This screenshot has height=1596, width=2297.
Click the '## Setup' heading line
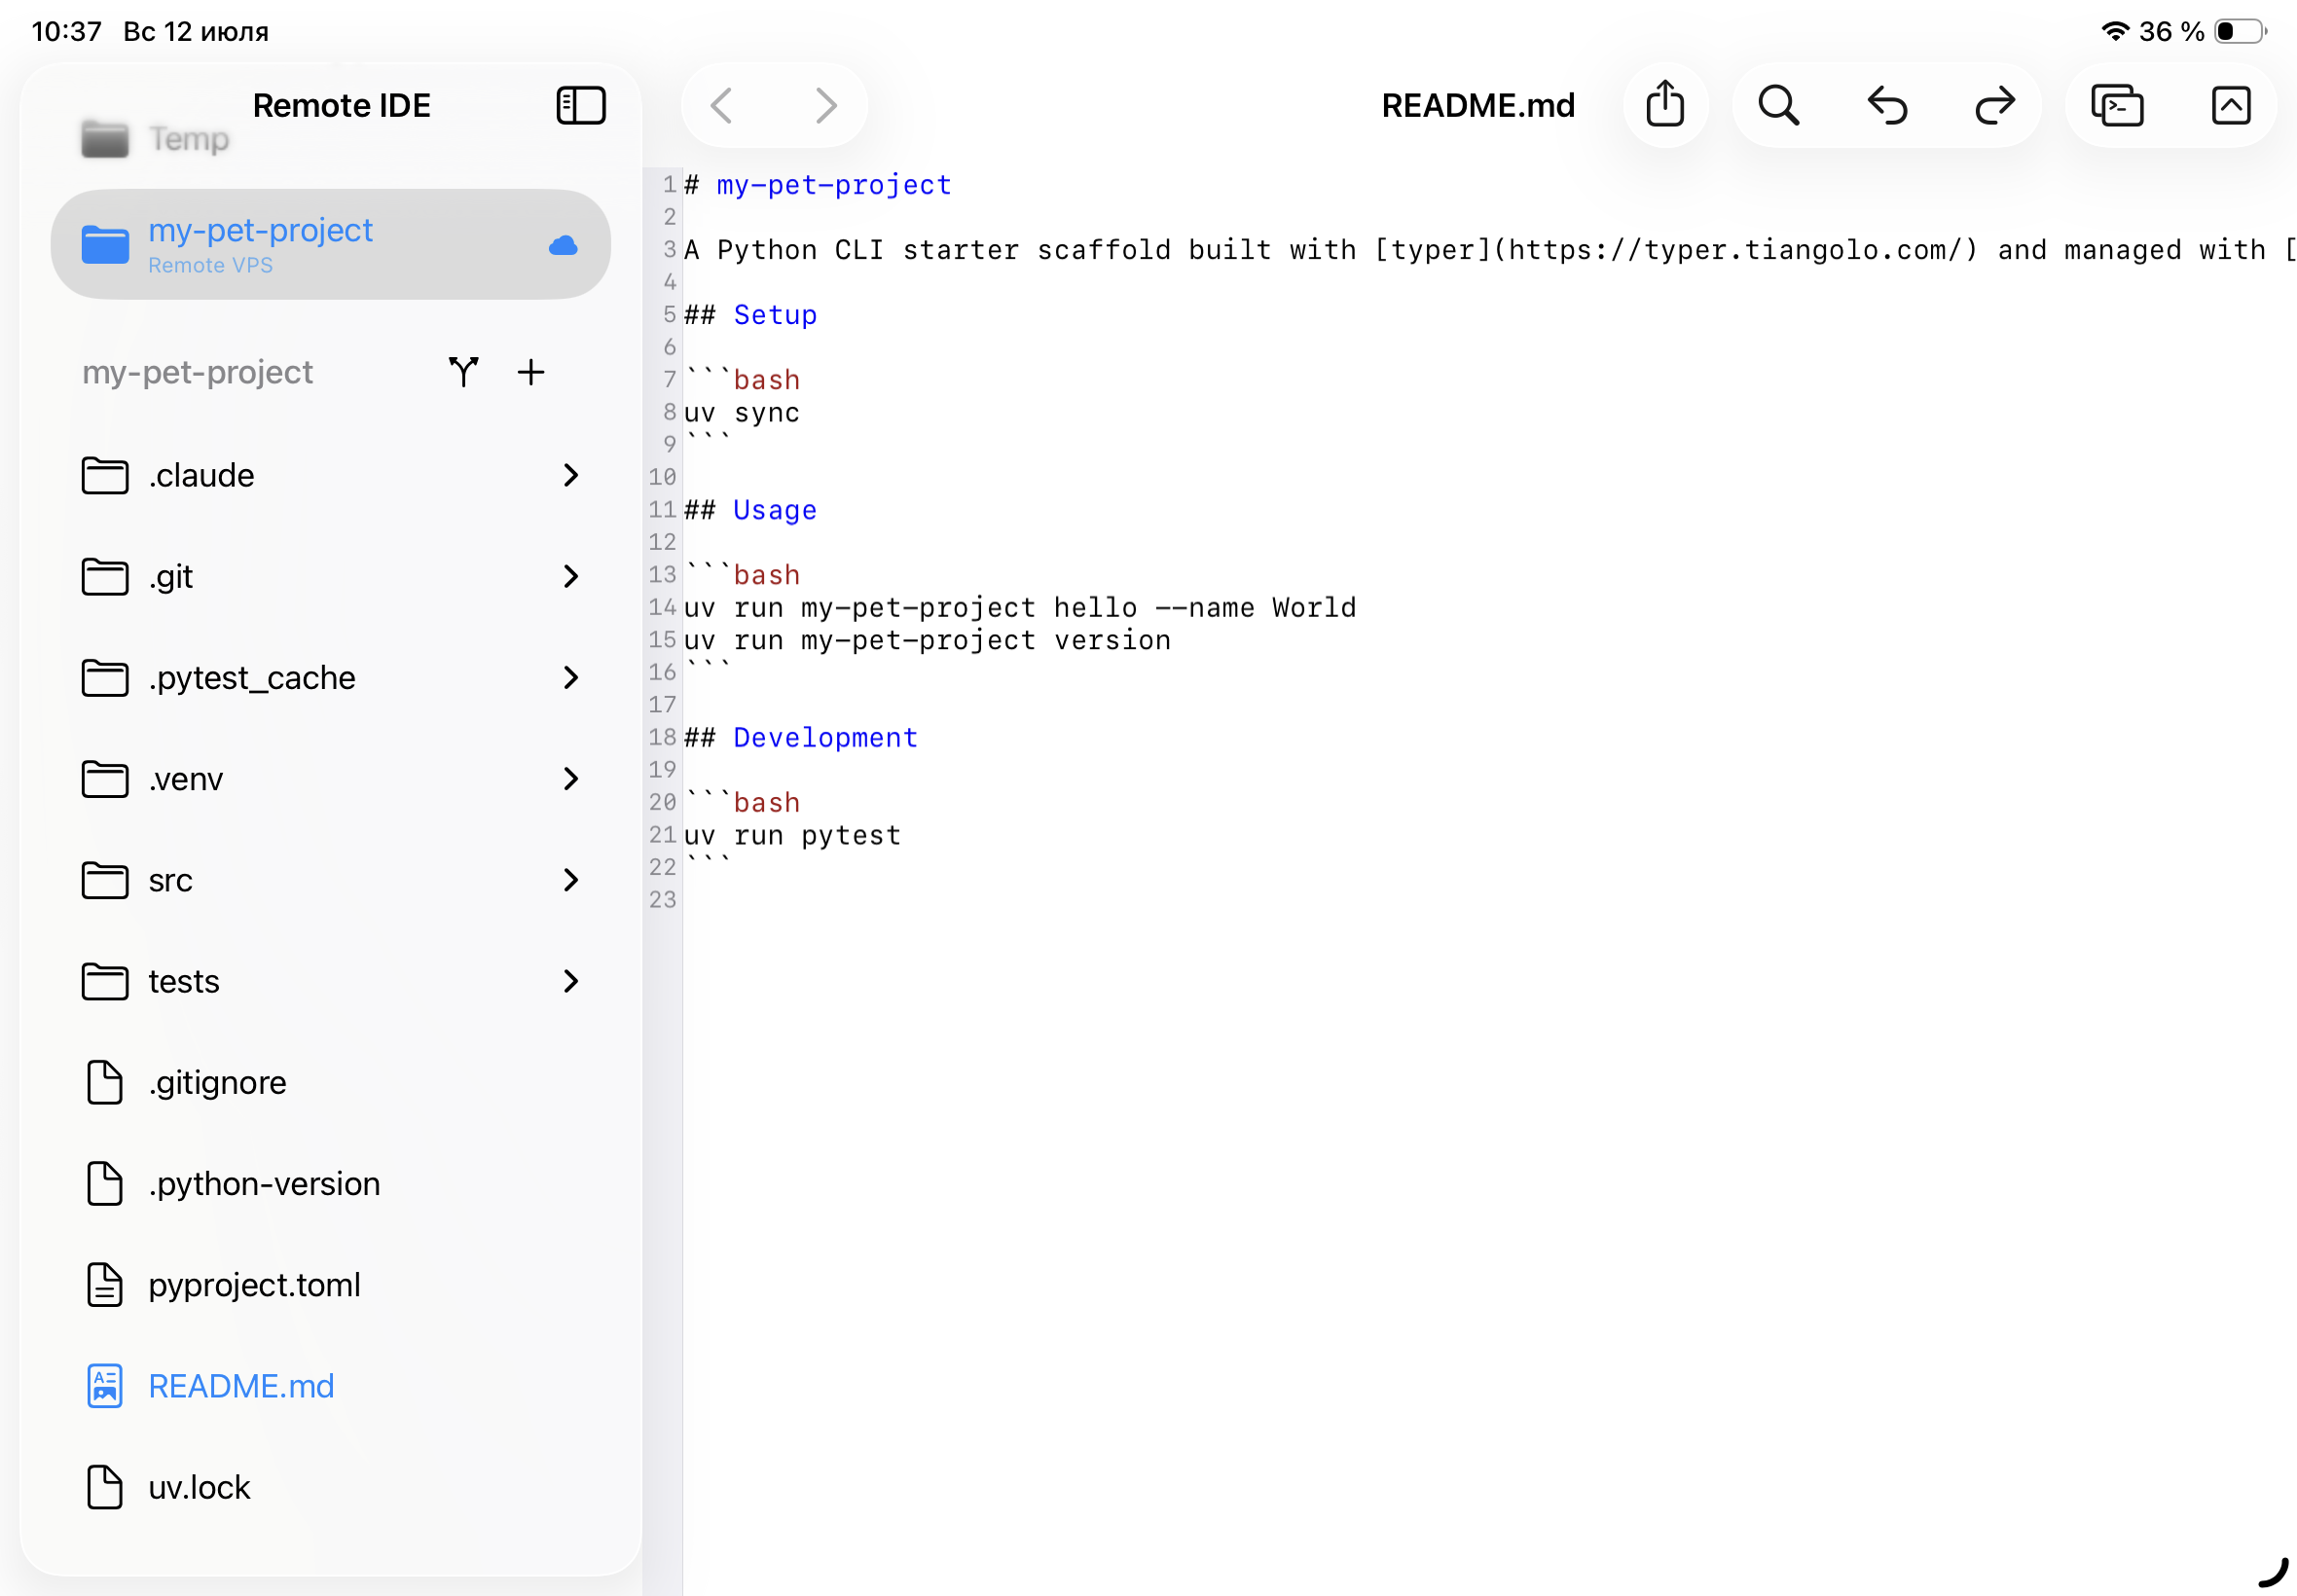[750, 315]
